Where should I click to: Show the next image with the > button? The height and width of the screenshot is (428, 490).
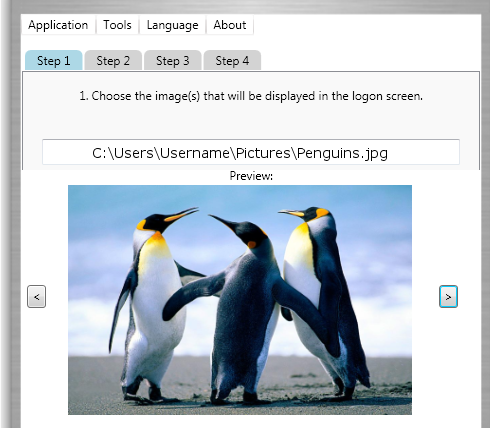click(x=448, y=296)
